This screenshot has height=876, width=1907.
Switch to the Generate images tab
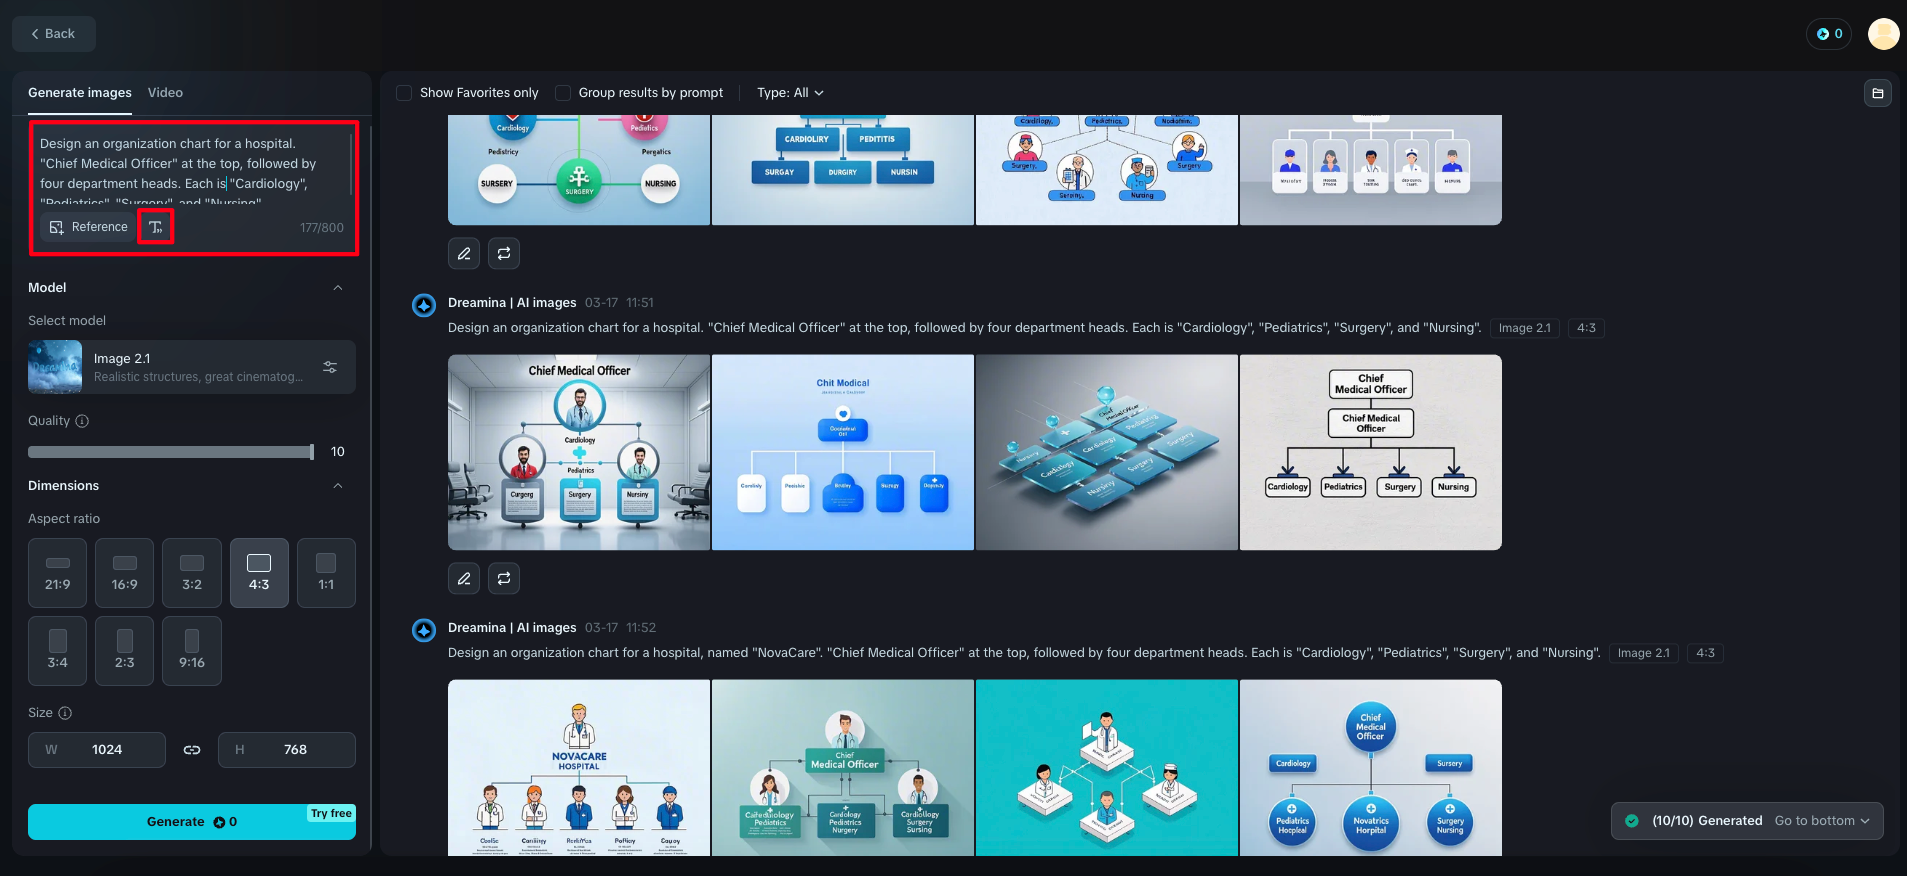pos(80,93)
